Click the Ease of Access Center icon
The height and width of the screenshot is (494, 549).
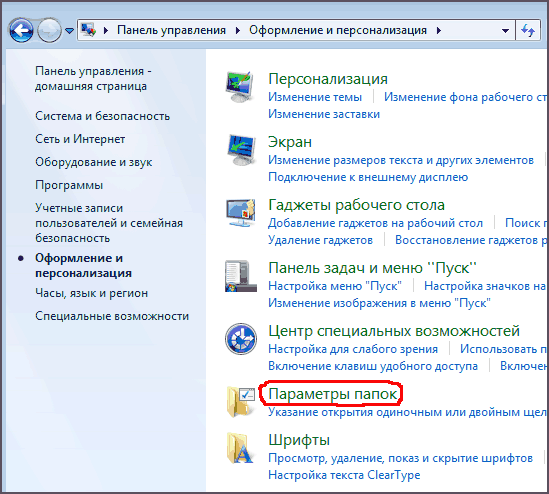click(241, 339)
